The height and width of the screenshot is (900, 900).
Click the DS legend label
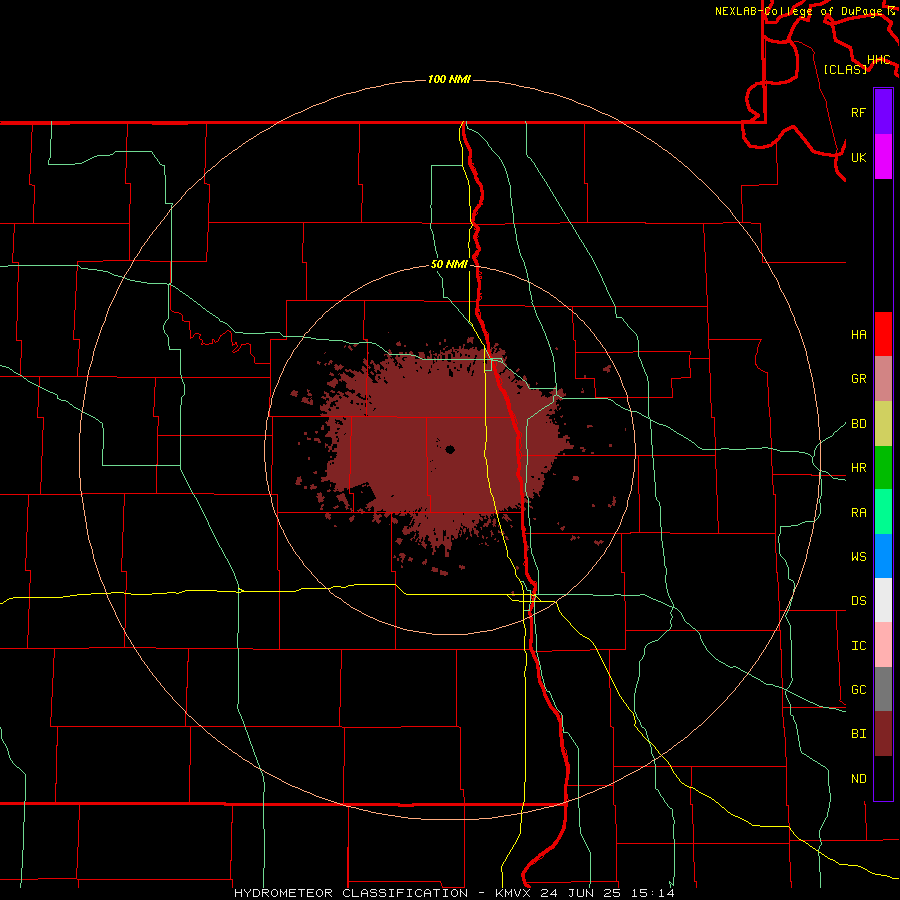tap(858, 601)
